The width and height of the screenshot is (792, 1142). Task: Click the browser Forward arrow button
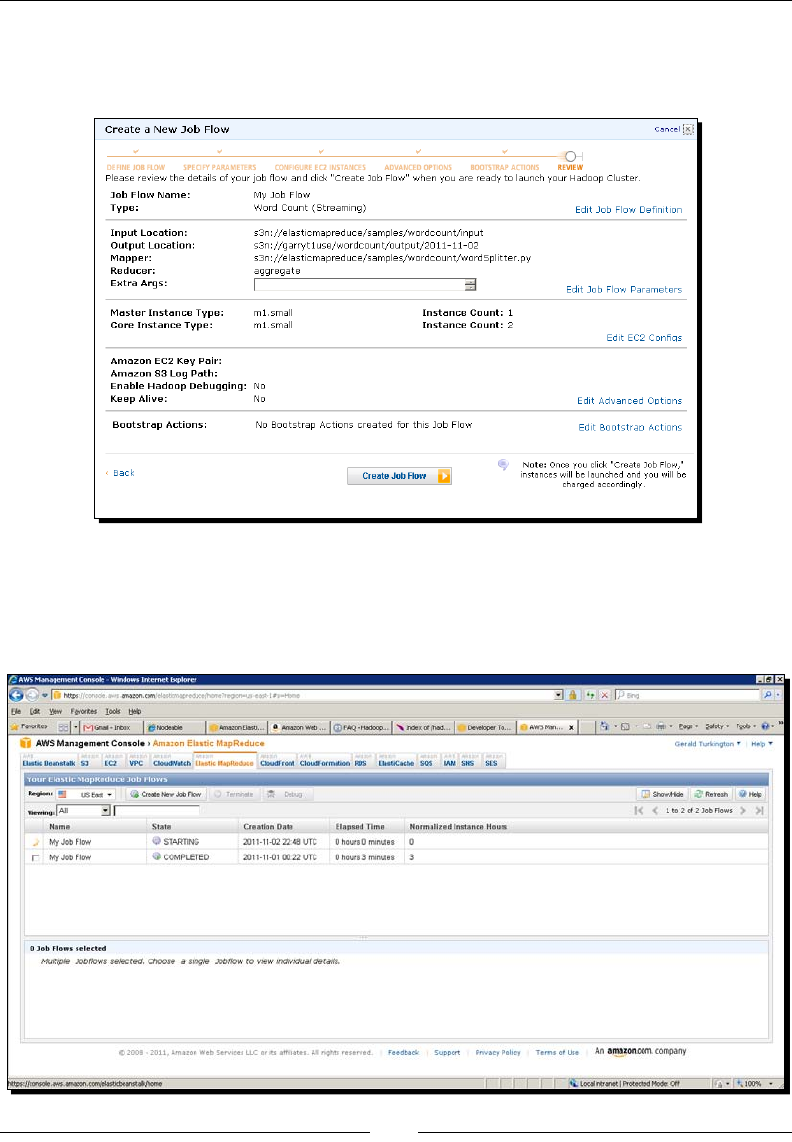tap(31, 695)
